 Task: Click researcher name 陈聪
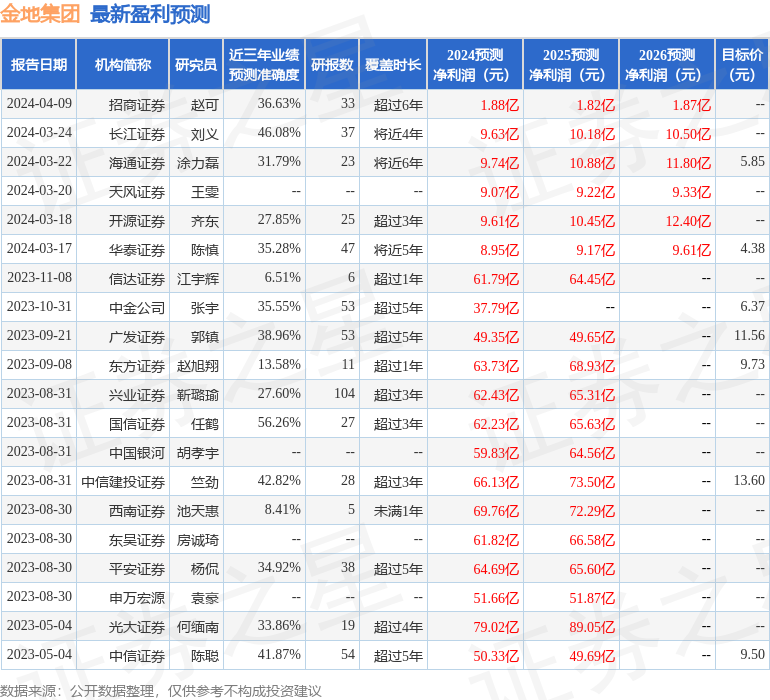pyautogui.click(x=204, y=655)
